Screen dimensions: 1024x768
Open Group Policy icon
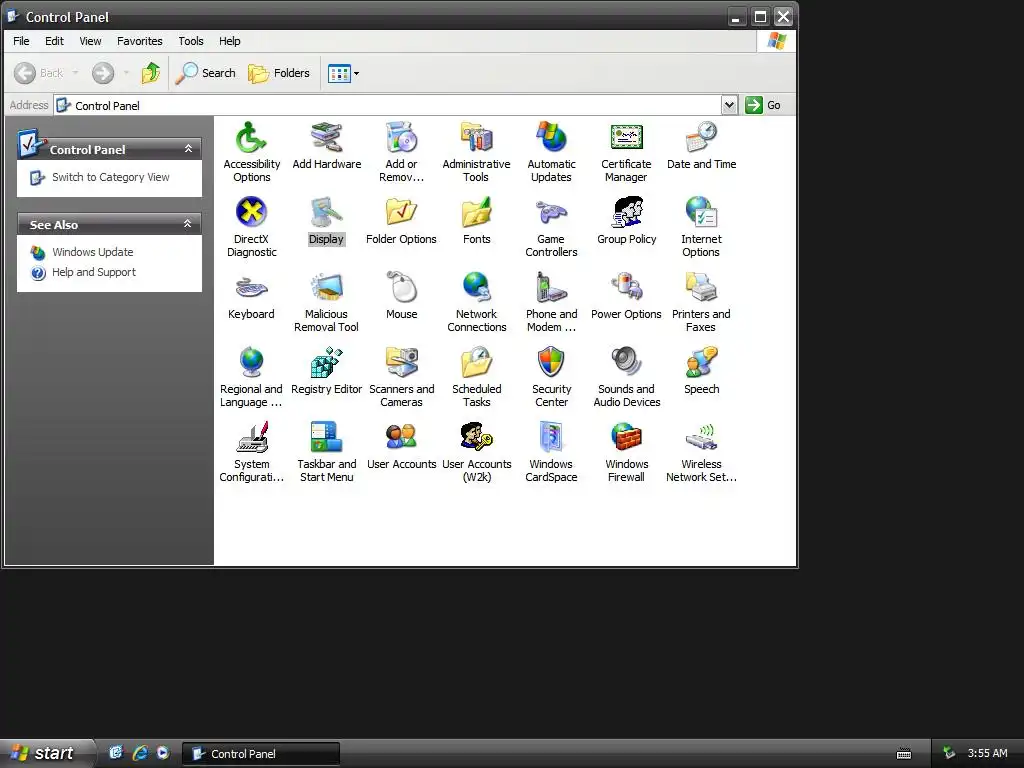pyautogui.click(x=626, y=213)
